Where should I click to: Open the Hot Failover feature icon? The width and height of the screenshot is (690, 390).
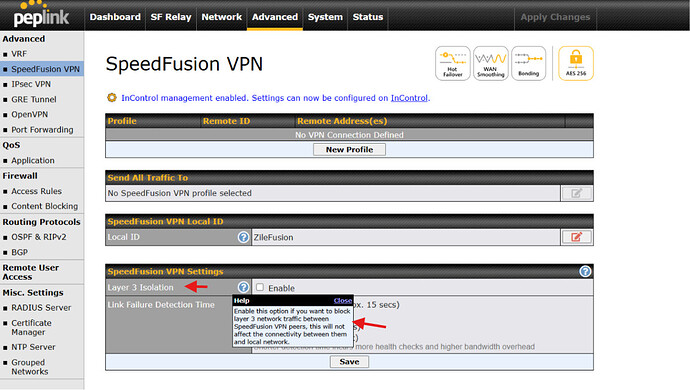(452, 63)
